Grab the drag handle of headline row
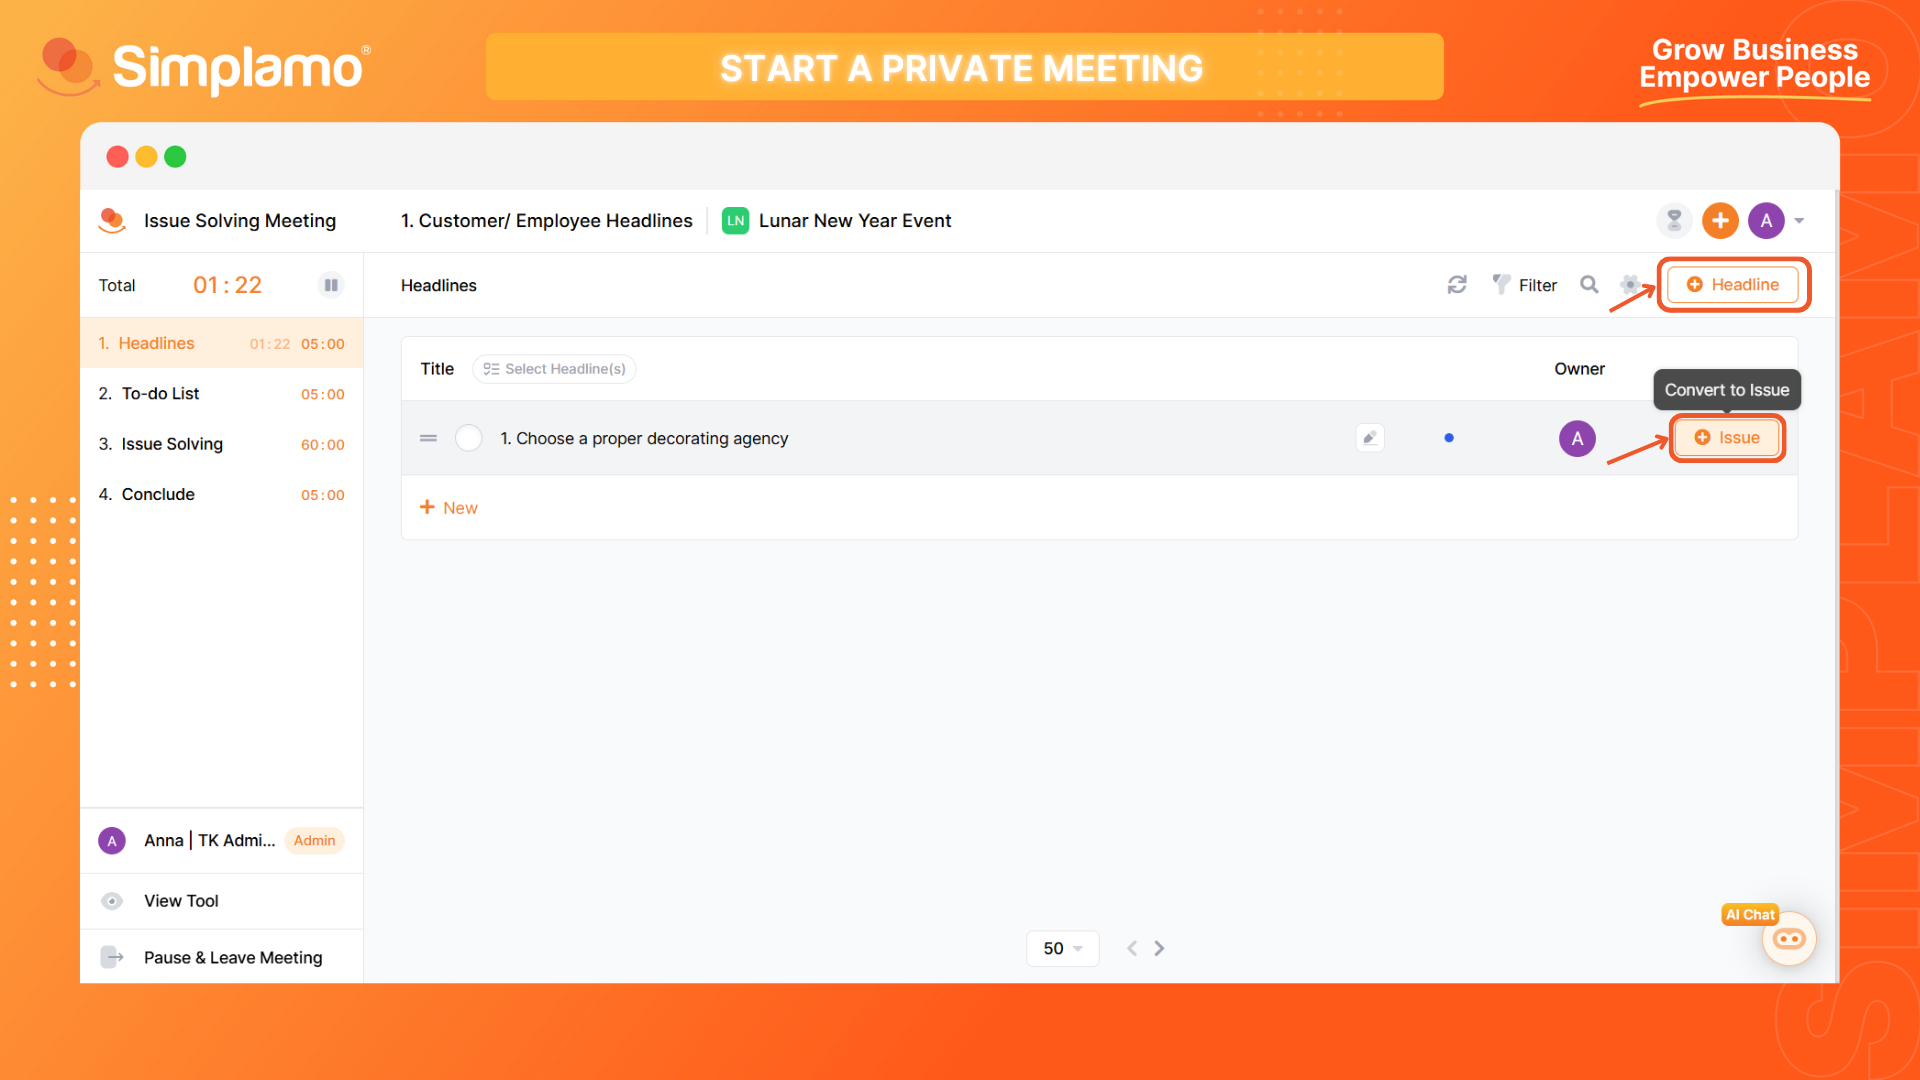The width and height of the screenshot is (1920, 1080). pyautogui.click(x=428, y=438)
